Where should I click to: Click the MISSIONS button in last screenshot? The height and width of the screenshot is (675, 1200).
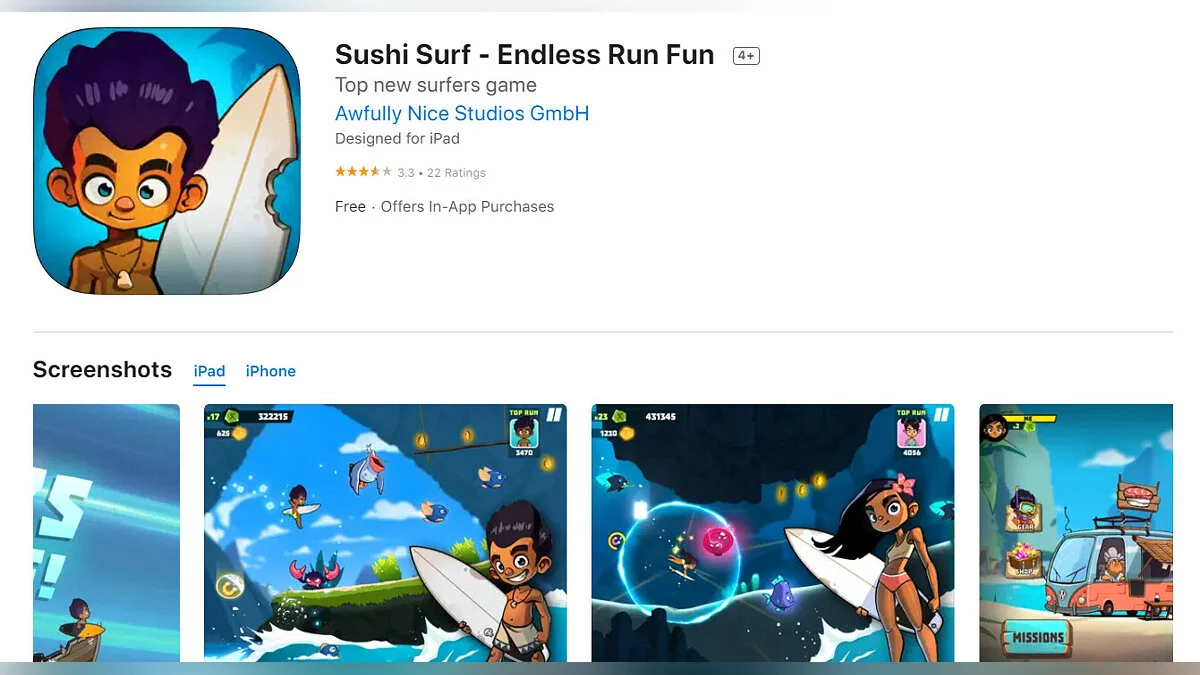(1038, 637)
